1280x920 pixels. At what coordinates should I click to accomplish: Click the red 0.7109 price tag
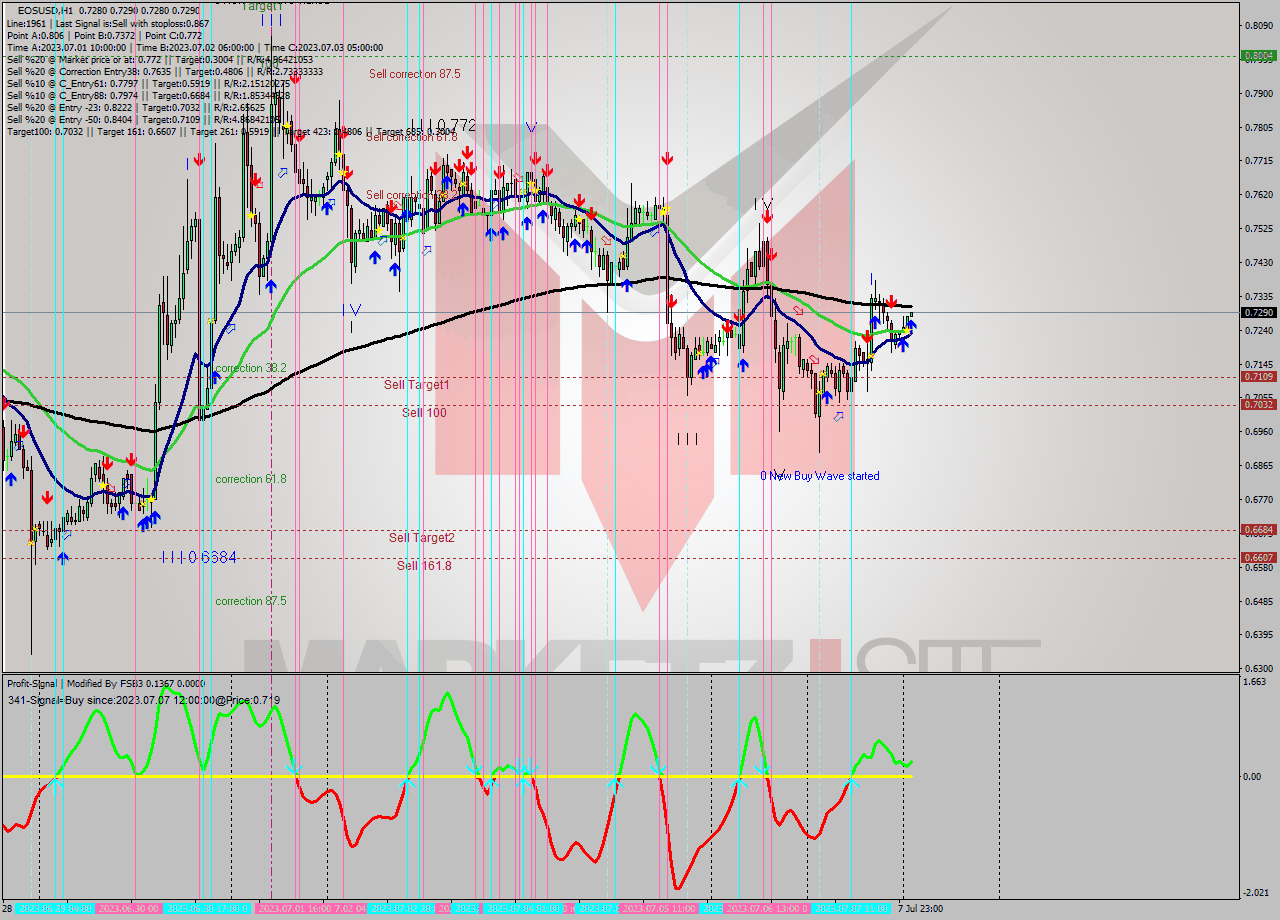pos(1257,377)
